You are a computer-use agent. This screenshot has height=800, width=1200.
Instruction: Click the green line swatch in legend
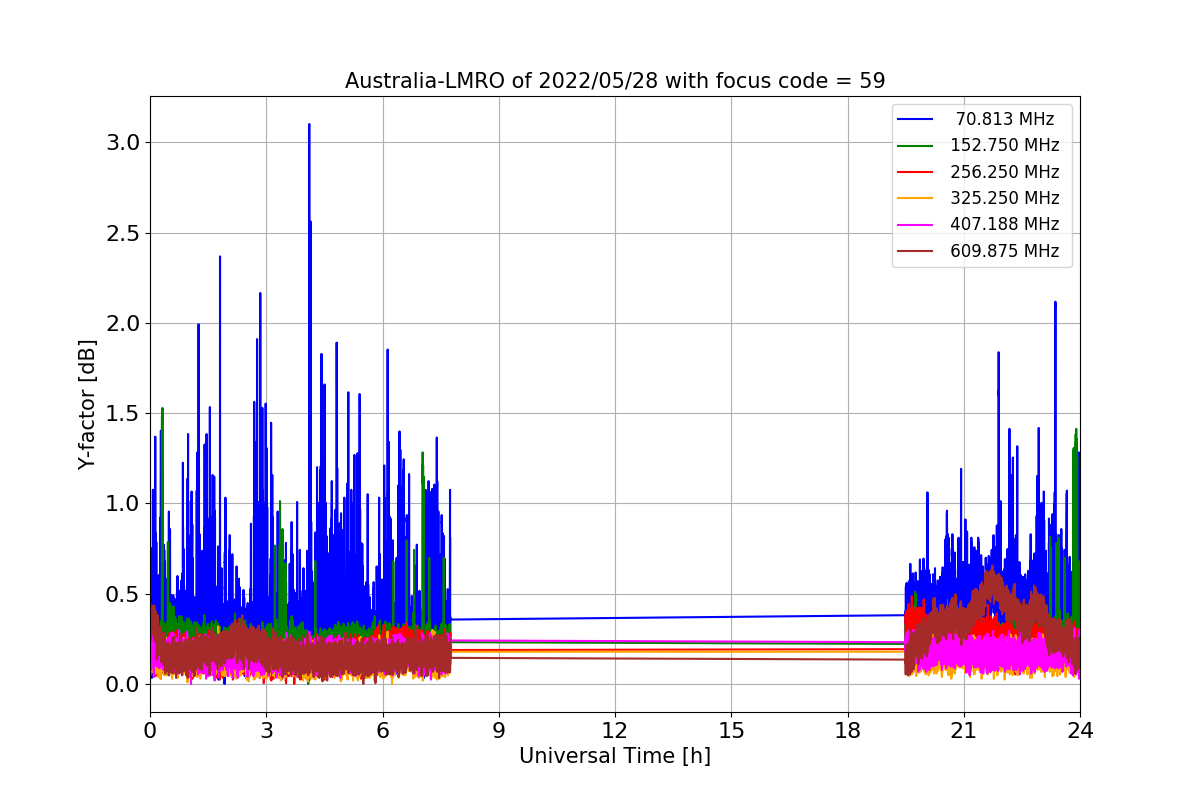tap(916, 146)
